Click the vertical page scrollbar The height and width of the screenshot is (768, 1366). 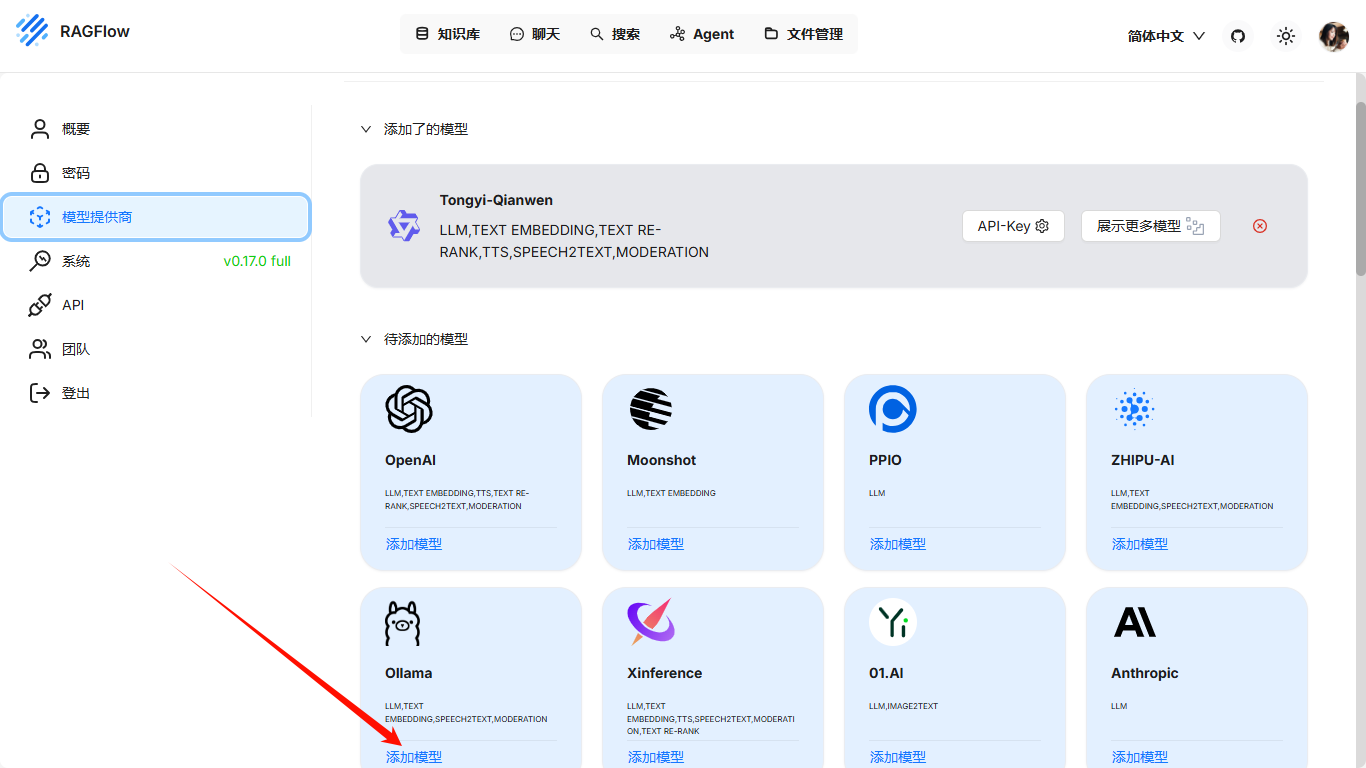pyautogui.click(x=1360, y=190)
